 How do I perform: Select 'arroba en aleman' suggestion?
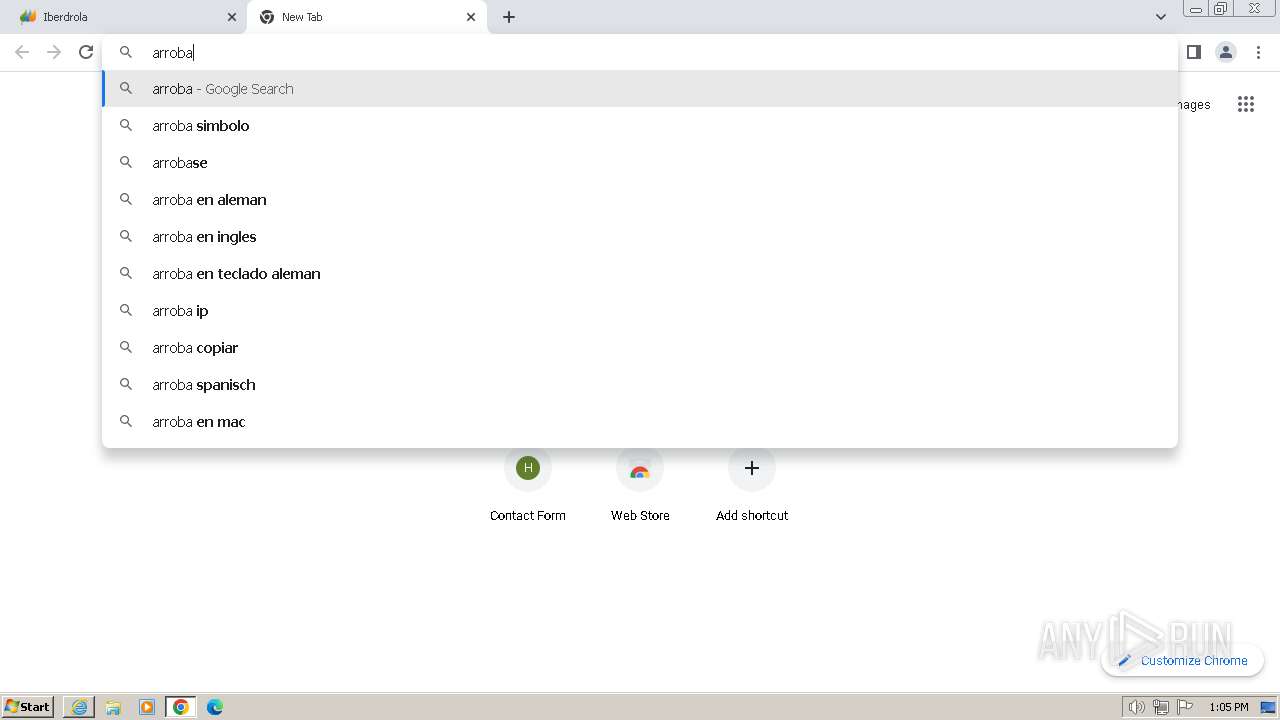point(640,200)
